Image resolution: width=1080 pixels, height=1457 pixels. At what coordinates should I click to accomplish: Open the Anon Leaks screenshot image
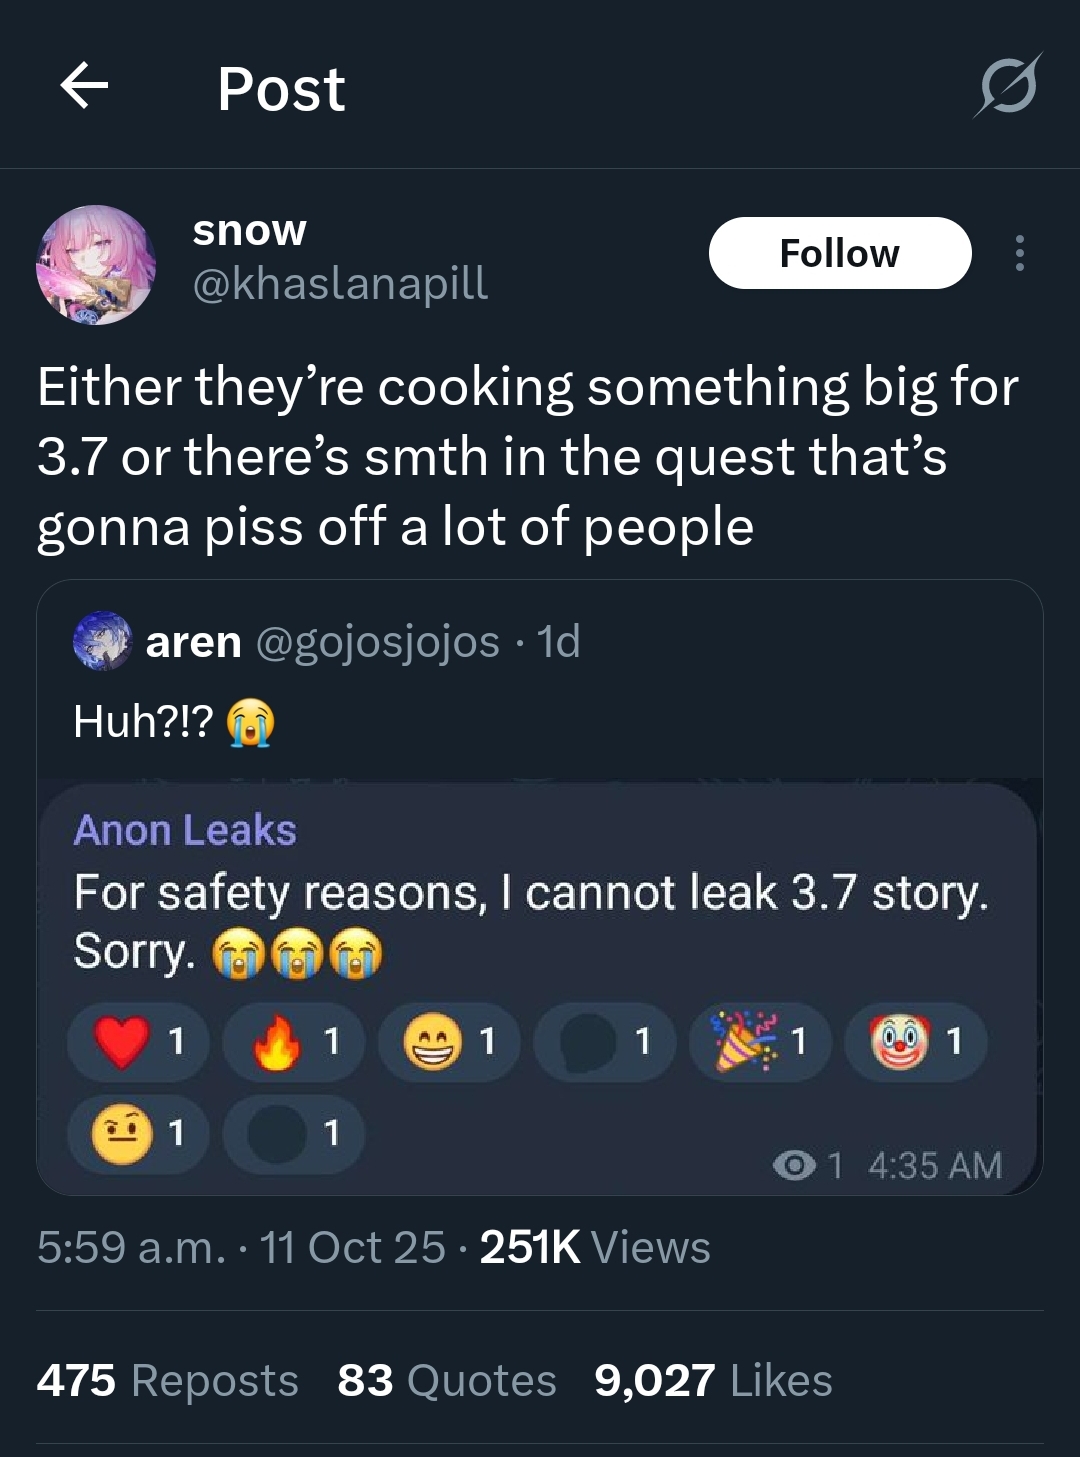click(540, 987)
